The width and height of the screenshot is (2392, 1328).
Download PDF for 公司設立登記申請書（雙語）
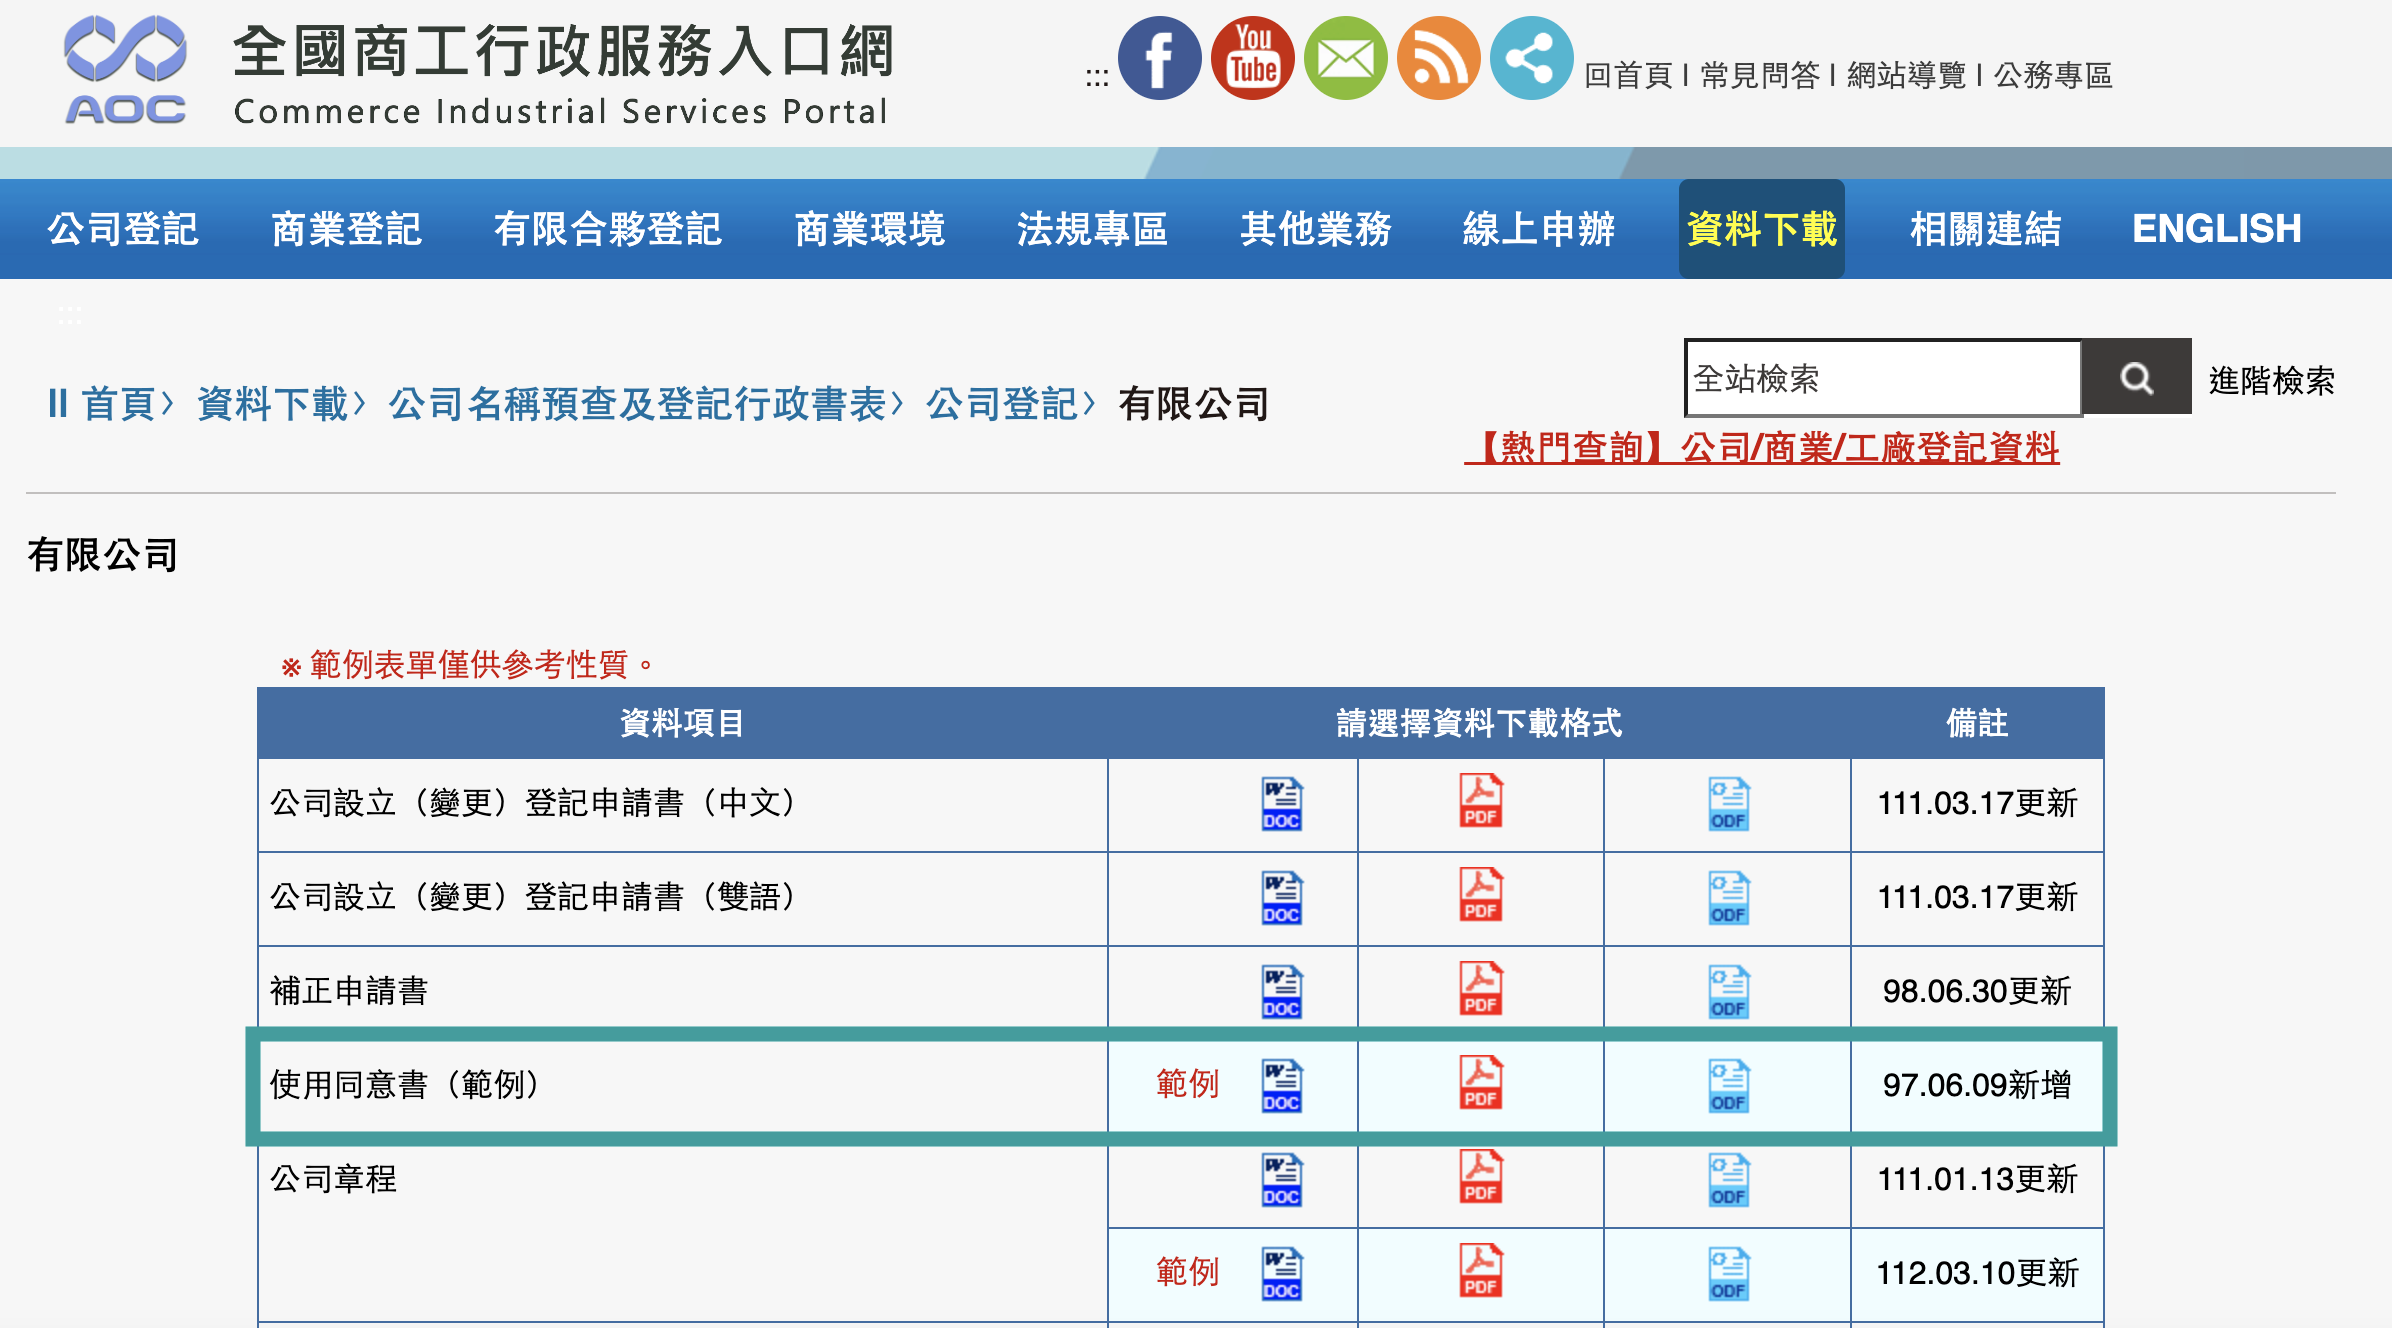coord(1480,895)
